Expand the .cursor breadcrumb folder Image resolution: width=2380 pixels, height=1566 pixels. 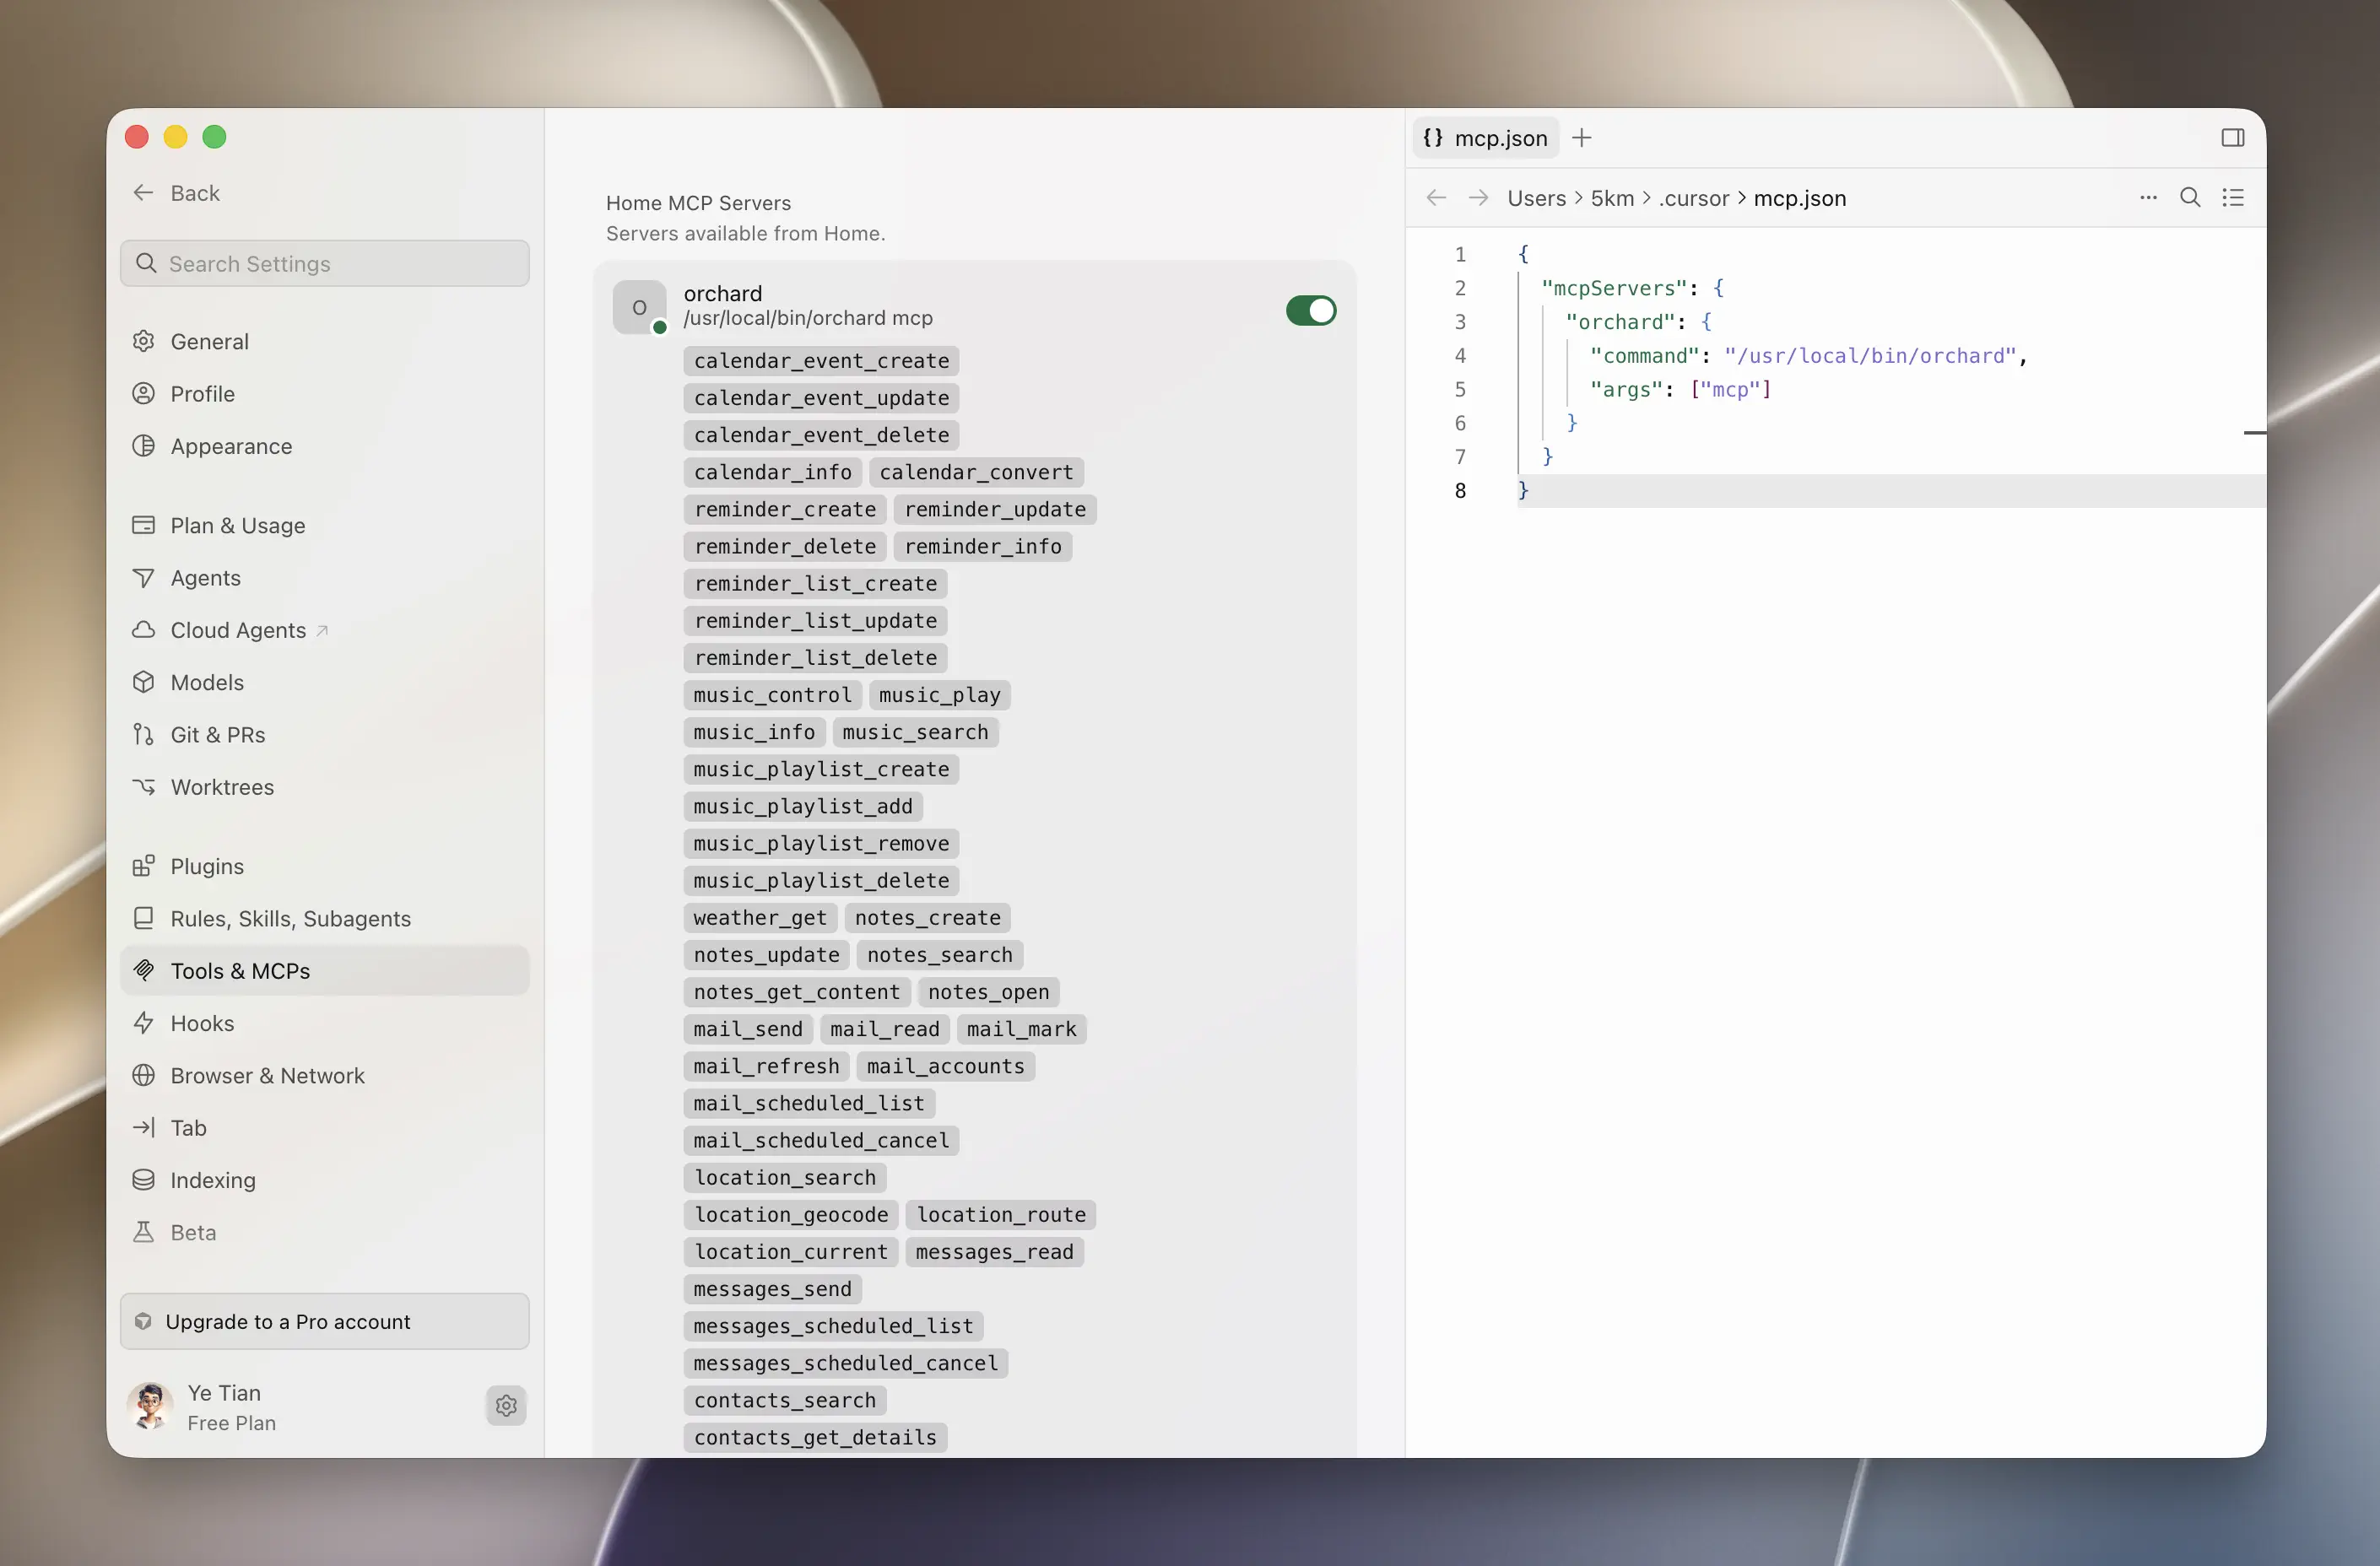(1693, 198)
